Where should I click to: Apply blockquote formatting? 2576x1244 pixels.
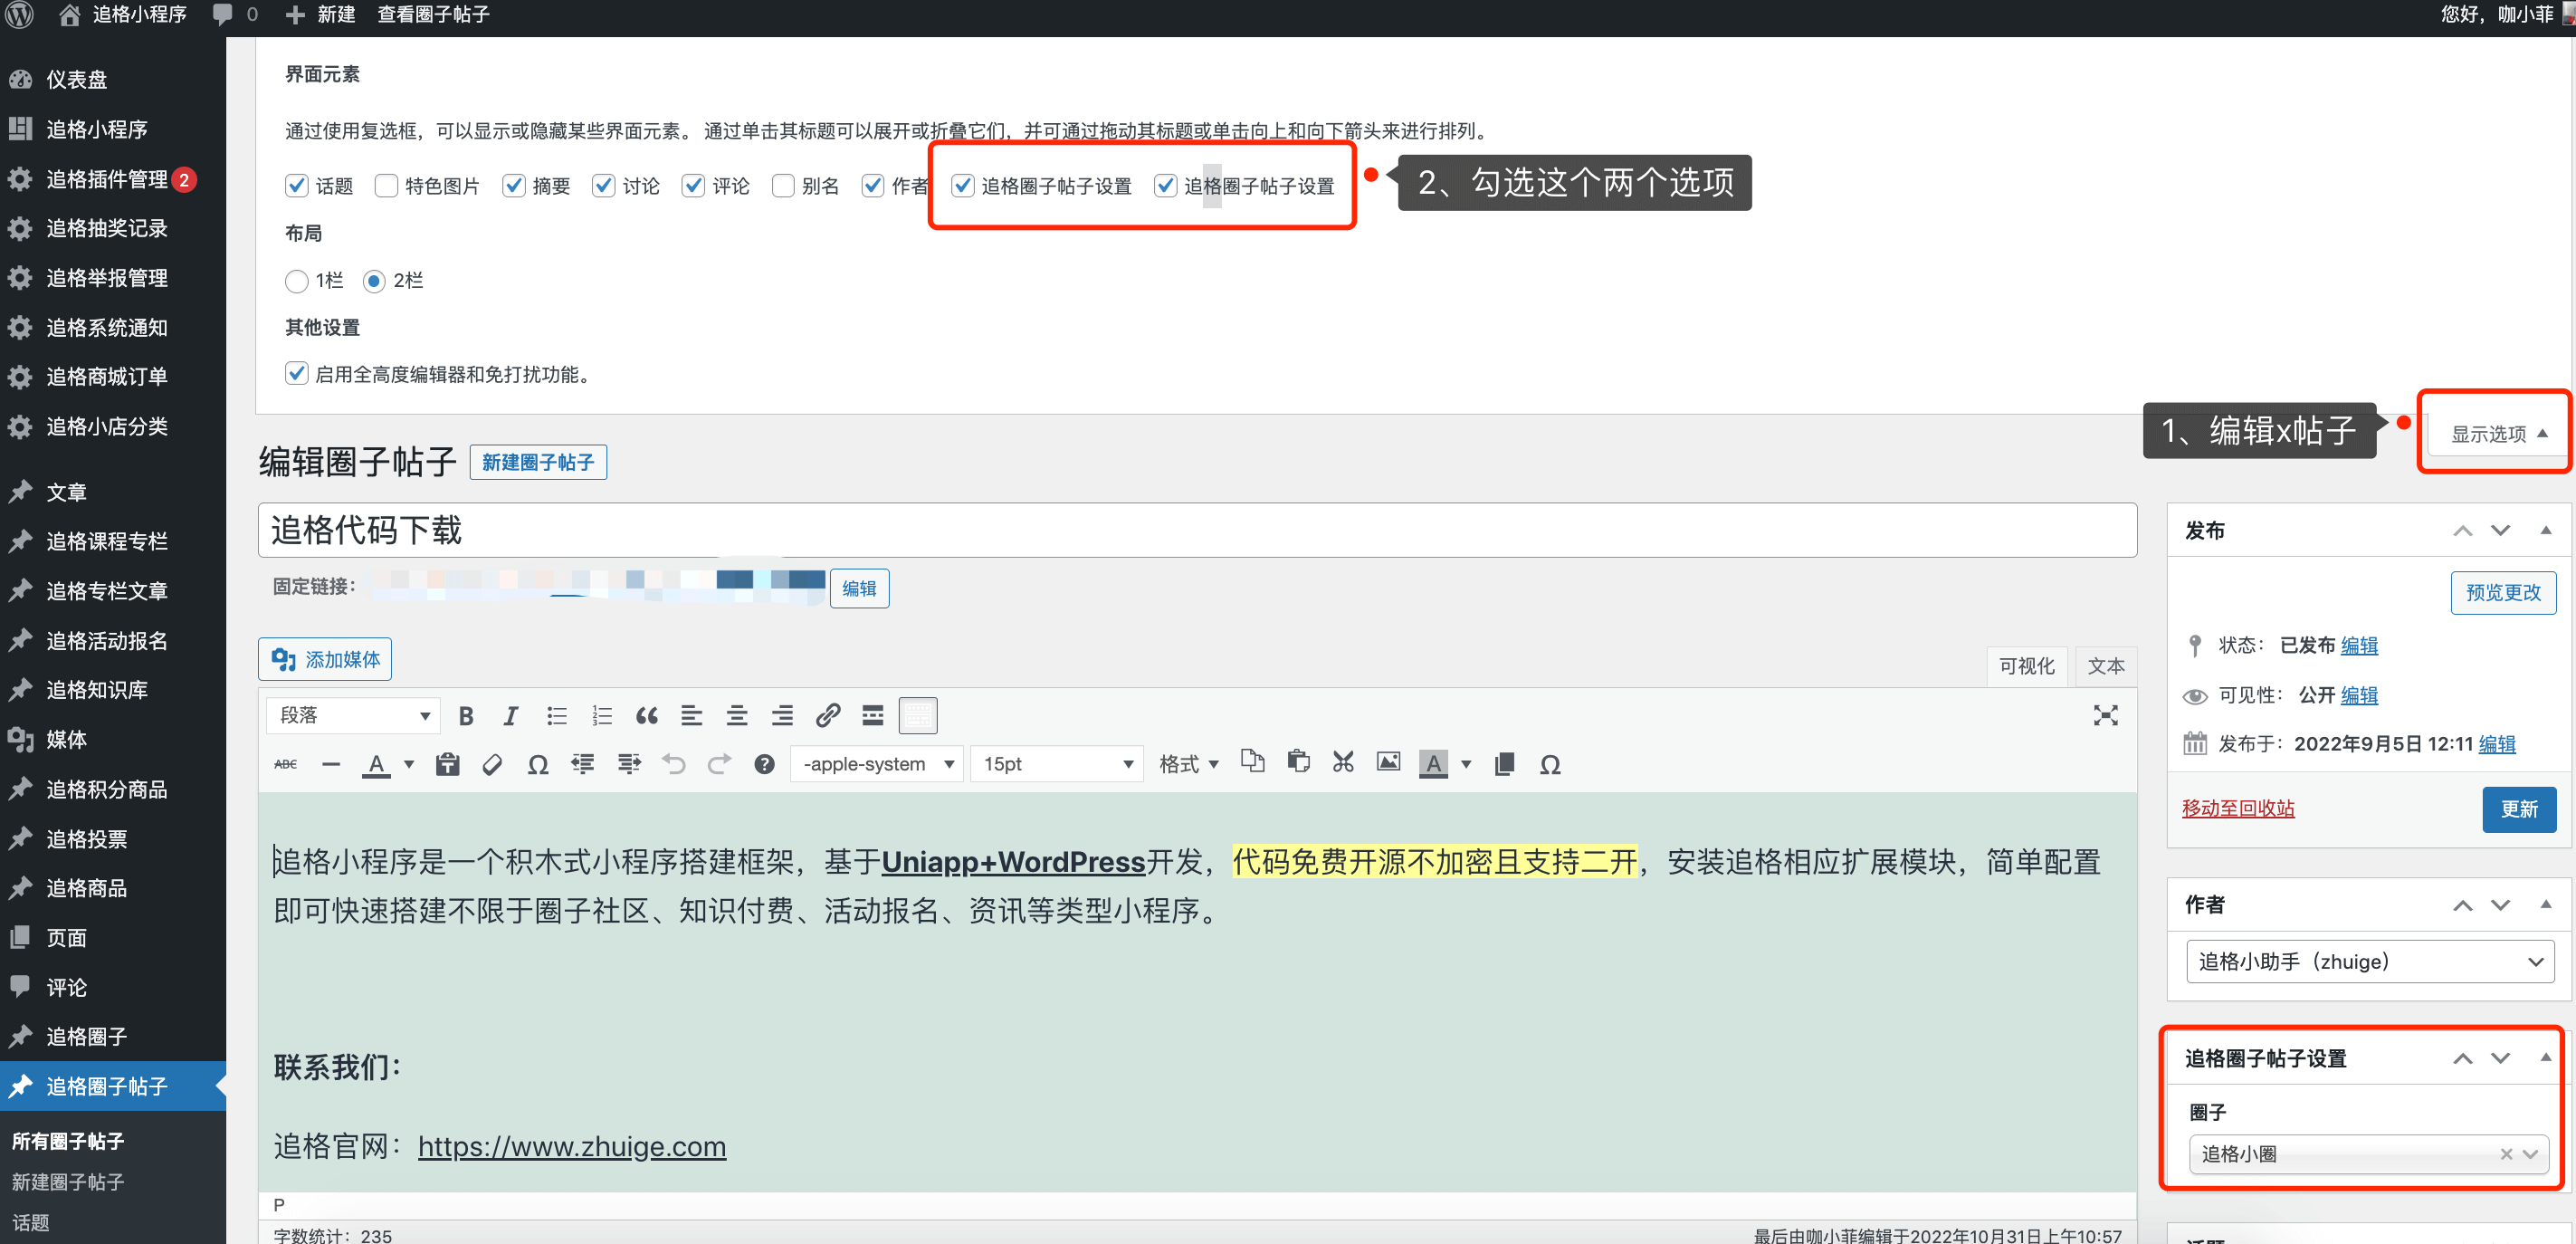click(647, 716)
